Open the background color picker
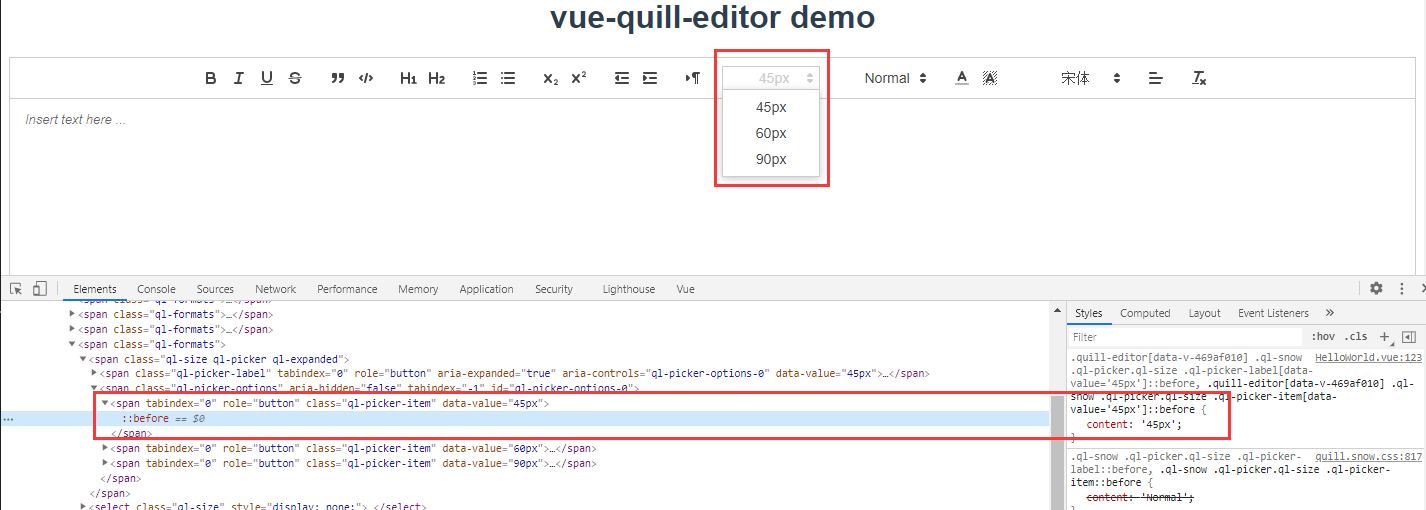 pos(990,78)
